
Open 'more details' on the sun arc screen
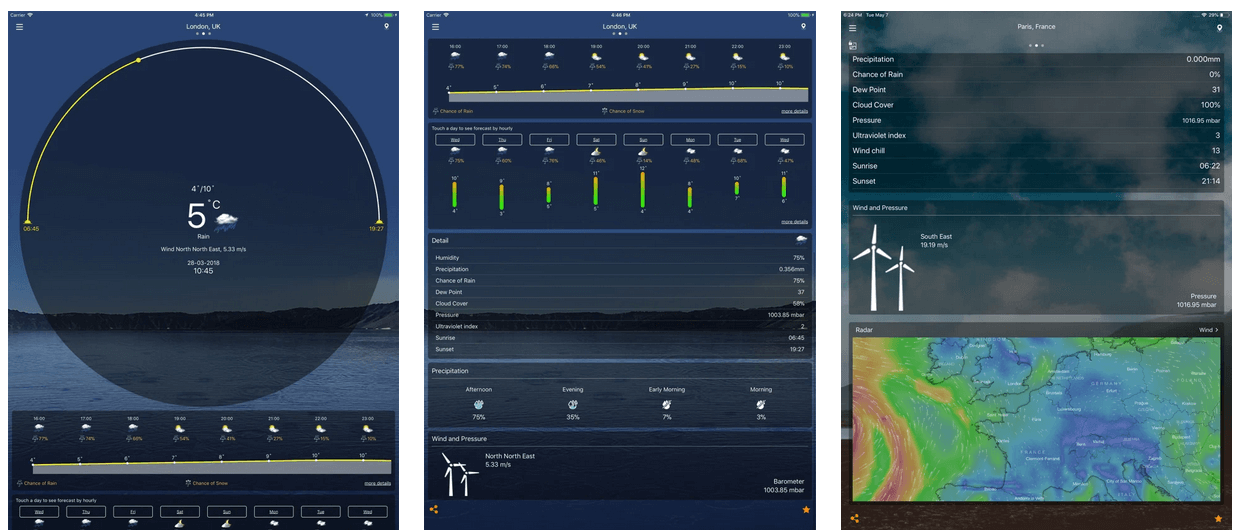coord(378,483)
